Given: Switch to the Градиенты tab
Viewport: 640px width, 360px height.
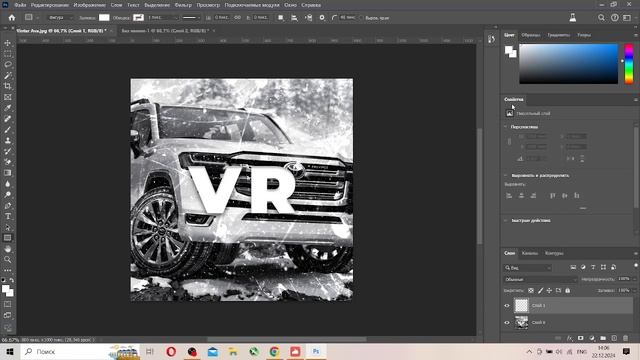Looking at the screenshot, I should 558,35.
